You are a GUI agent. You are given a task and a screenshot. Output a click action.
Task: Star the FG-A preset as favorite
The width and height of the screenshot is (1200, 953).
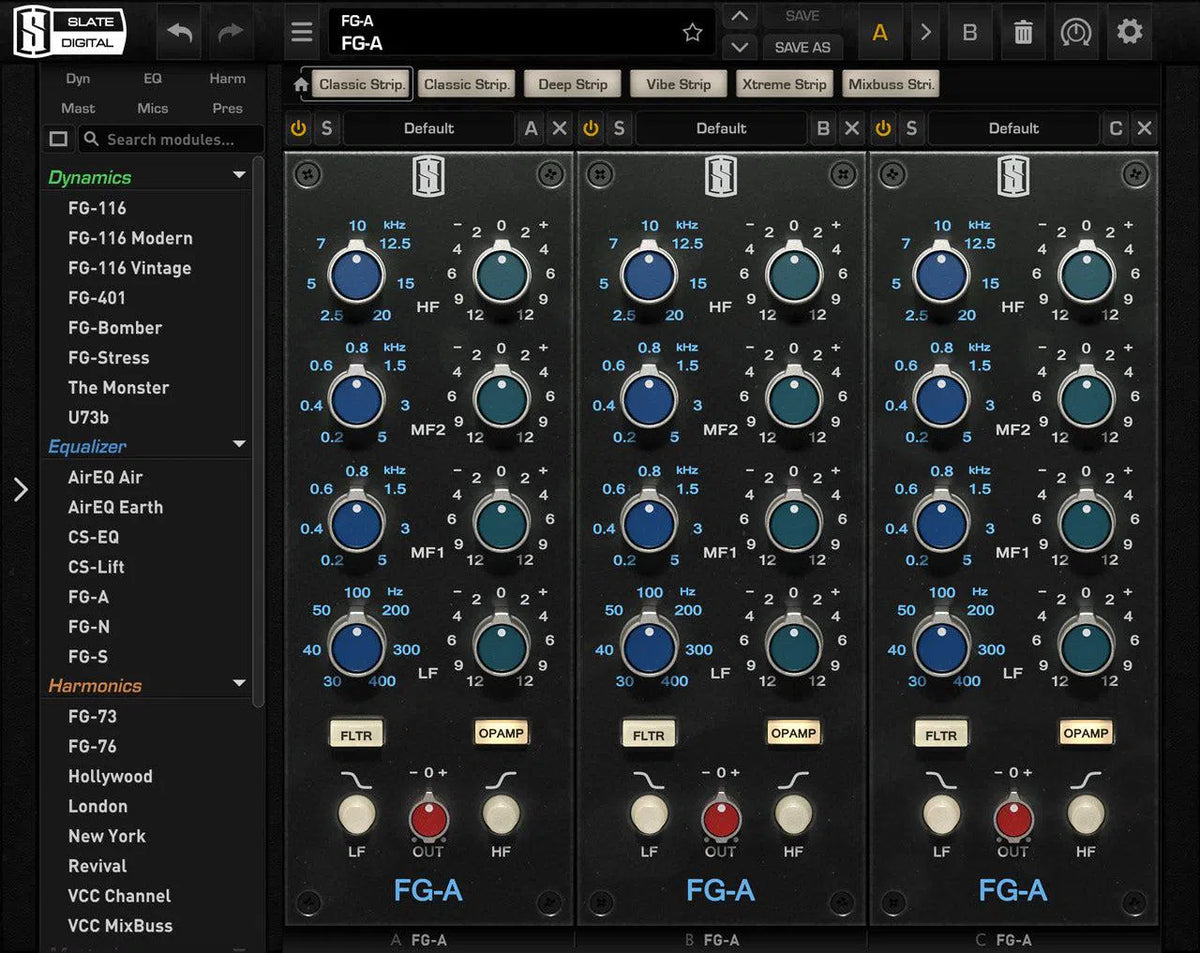[692, 32]
